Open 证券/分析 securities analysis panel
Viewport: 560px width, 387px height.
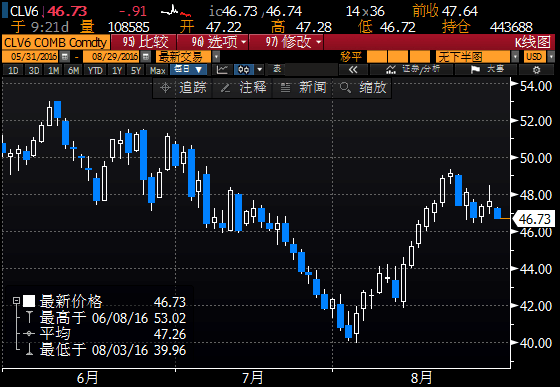412,70
